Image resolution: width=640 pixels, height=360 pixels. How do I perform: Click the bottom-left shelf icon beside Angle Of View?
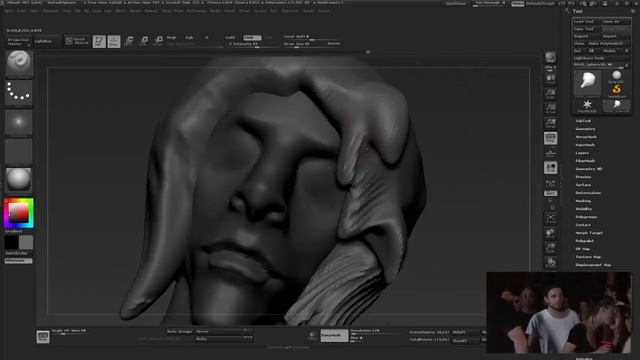click(43, 336)
